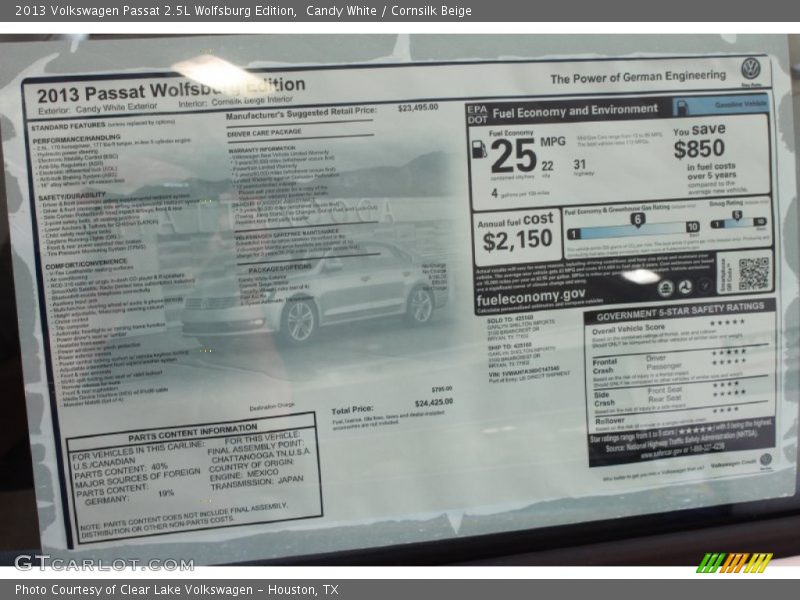This screenshot has height=600, width=800.
Task: Click 'in fuel costs over 5 years' text
Action: (x=711, y=171)
